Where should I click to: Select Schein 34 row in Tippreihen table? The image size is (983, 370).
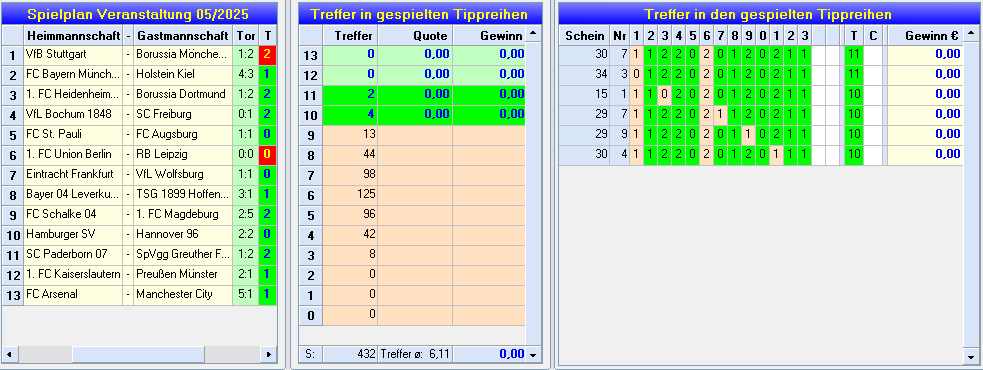click(760, 75)
